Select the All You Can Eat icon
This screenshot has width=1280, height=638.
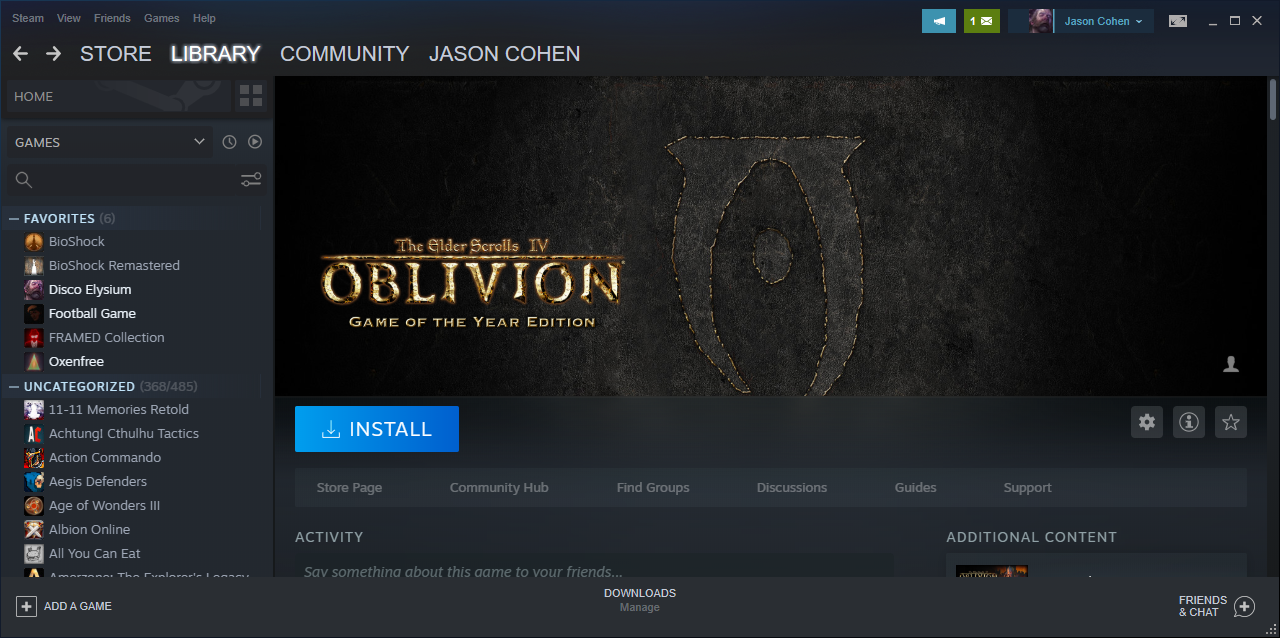(x=34, y=554)
